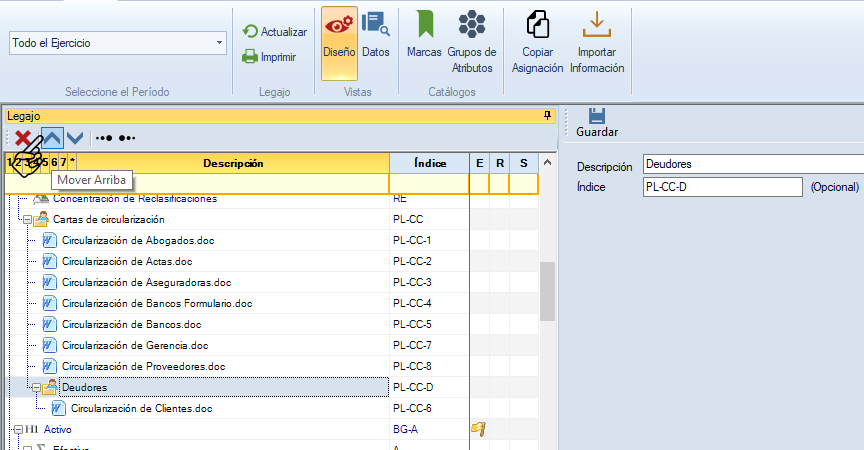Switch to Diseño view
864x450 pixels.
point(339,44)
